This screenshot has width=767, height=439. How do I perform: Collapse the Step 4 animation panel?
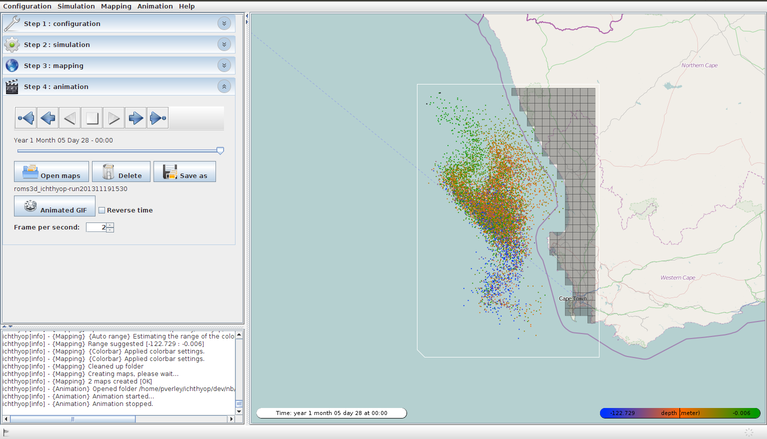tap(224, 87)
